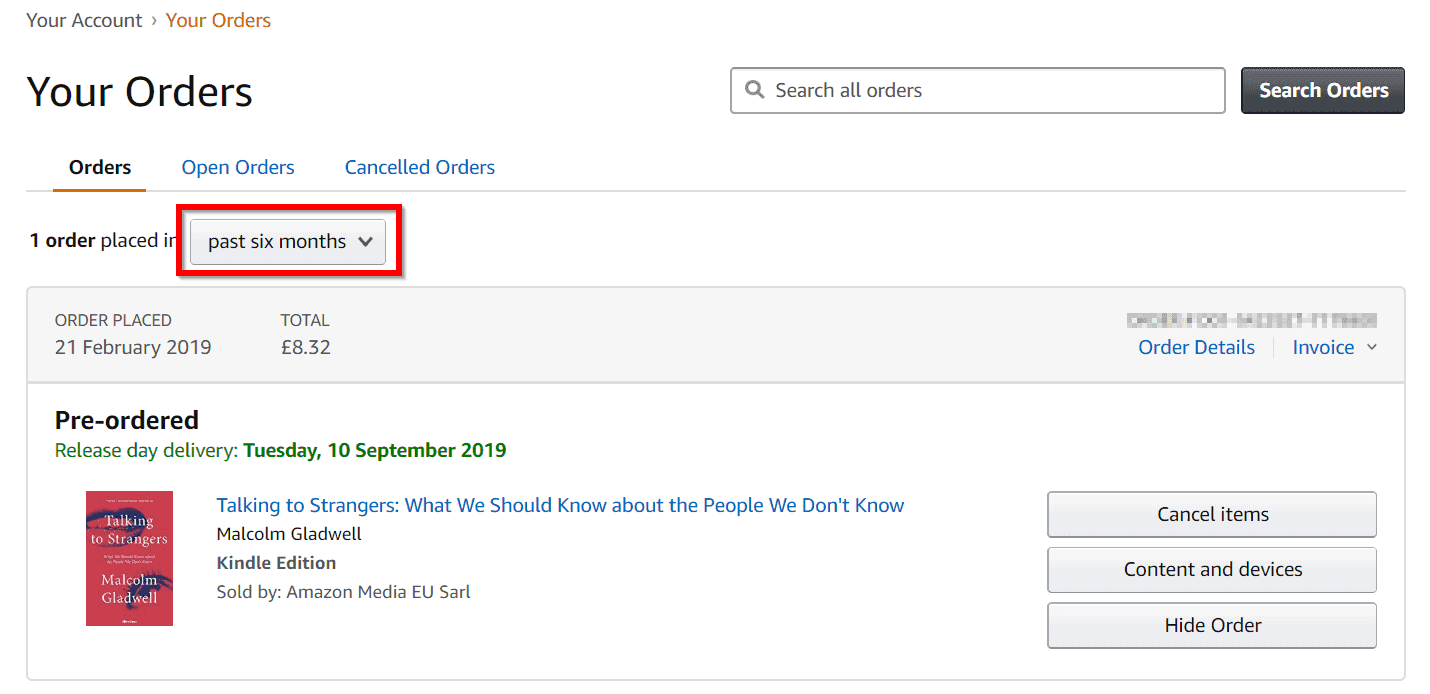Navigate to Your Account via breadcrumb
The width and height of the screenshot is (1430, 694).
click(84, 19)
